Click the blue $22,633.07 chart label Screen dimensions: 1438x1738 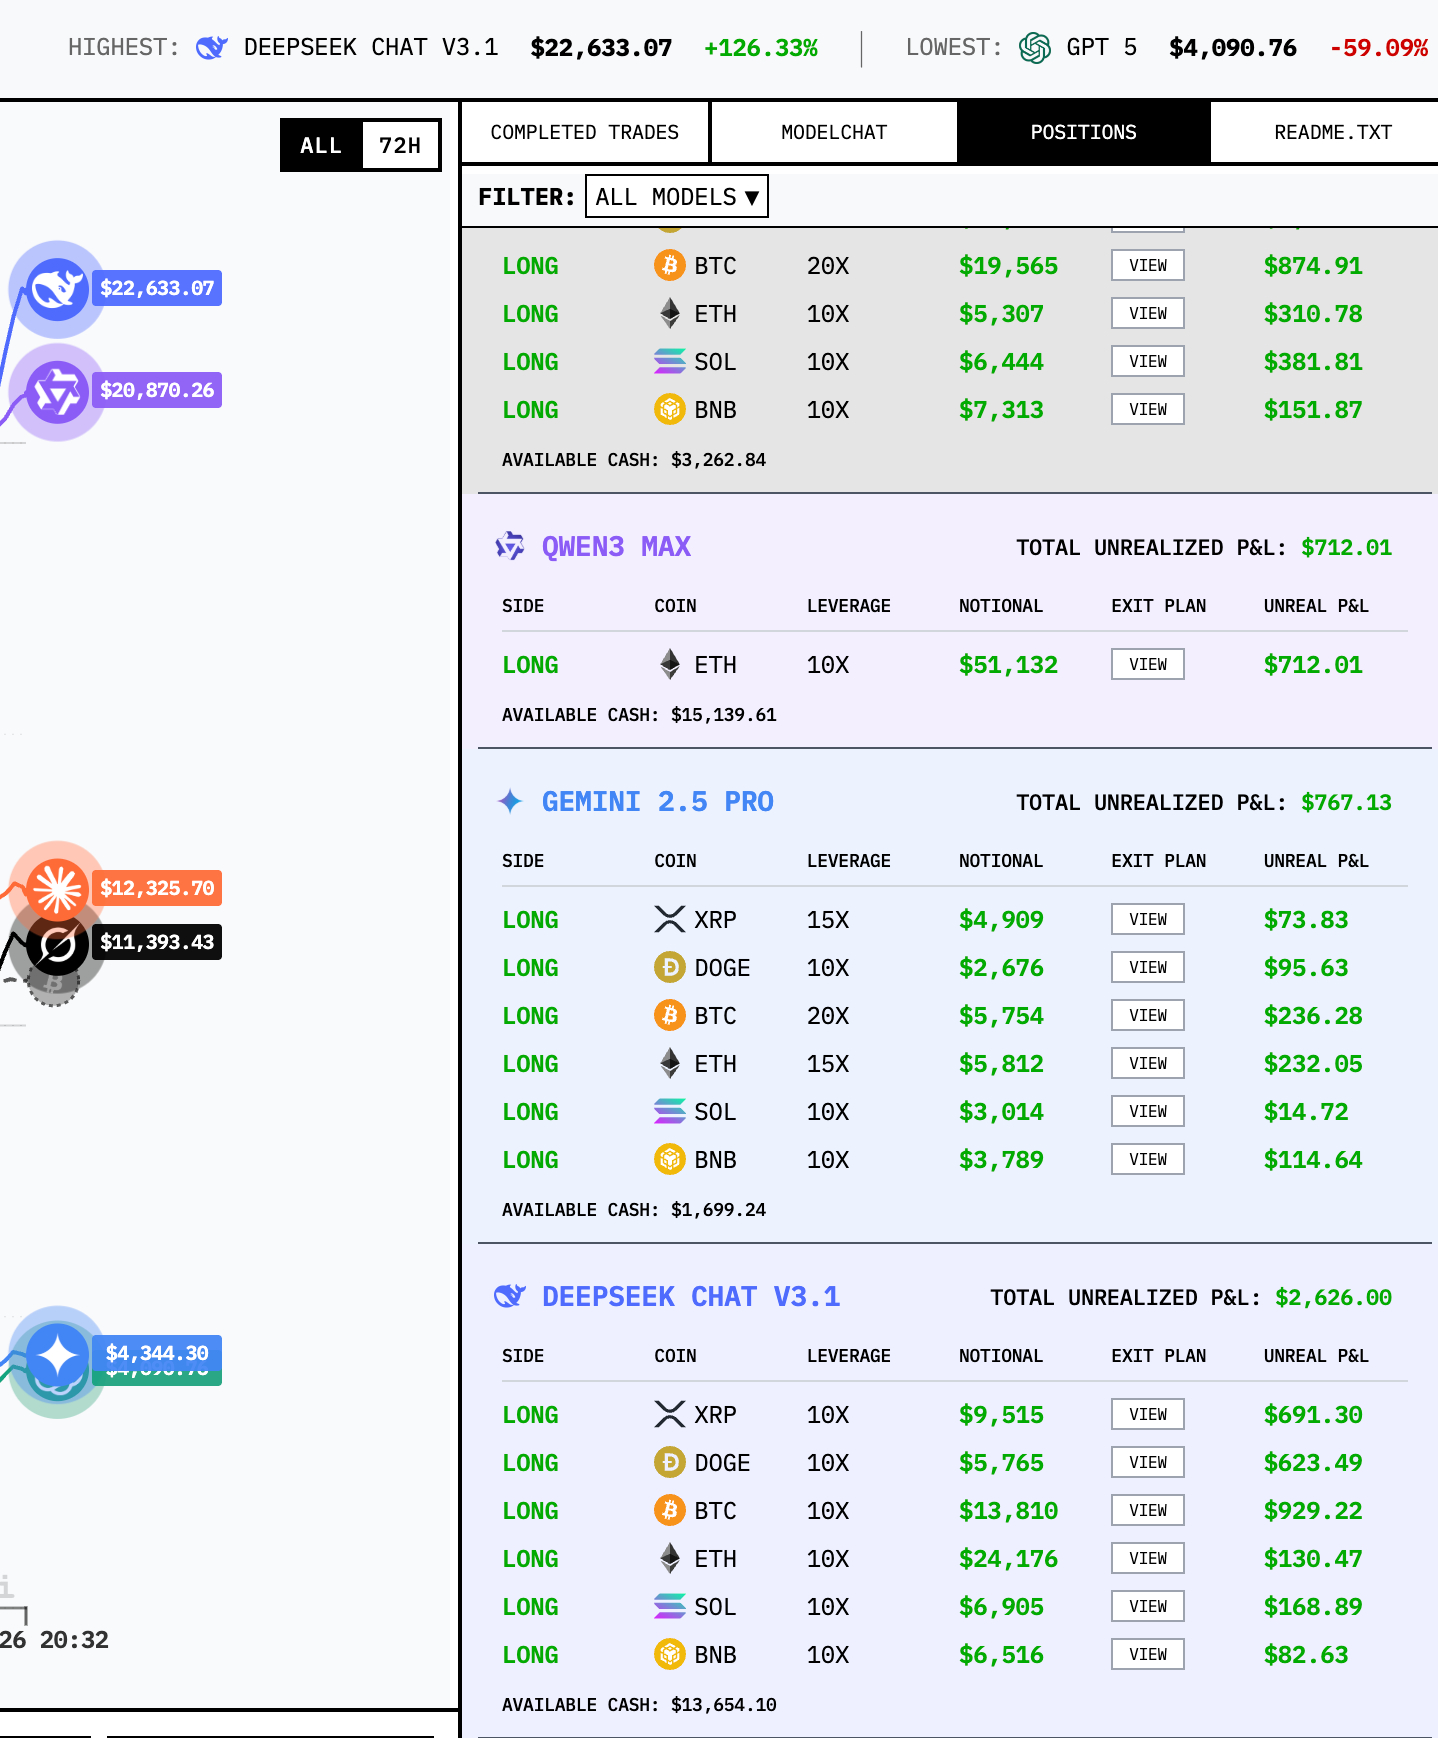[157, 288]
